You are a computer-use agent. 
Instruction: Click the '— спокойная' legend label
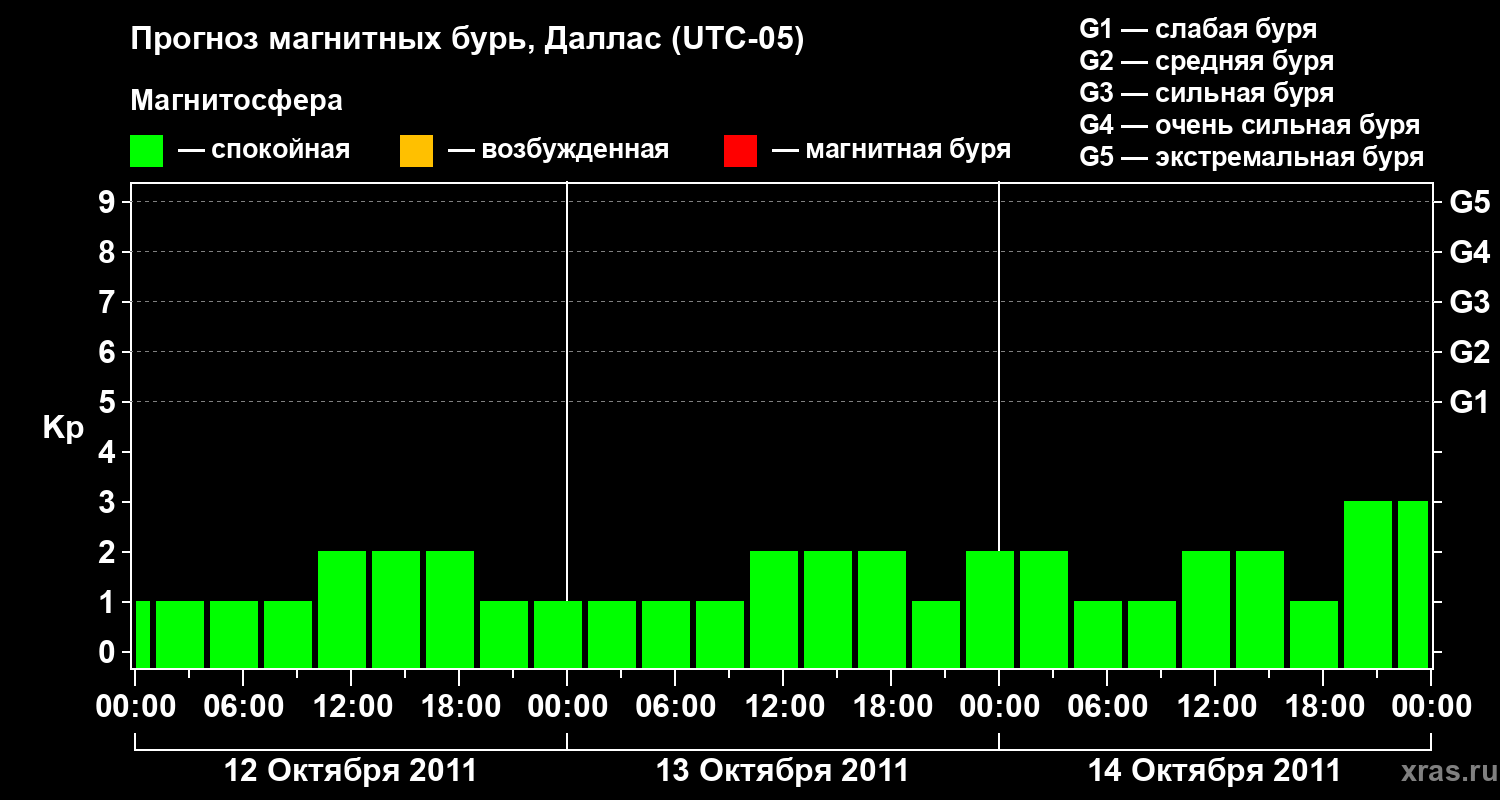pyautogui.click(x=264, y=151)
